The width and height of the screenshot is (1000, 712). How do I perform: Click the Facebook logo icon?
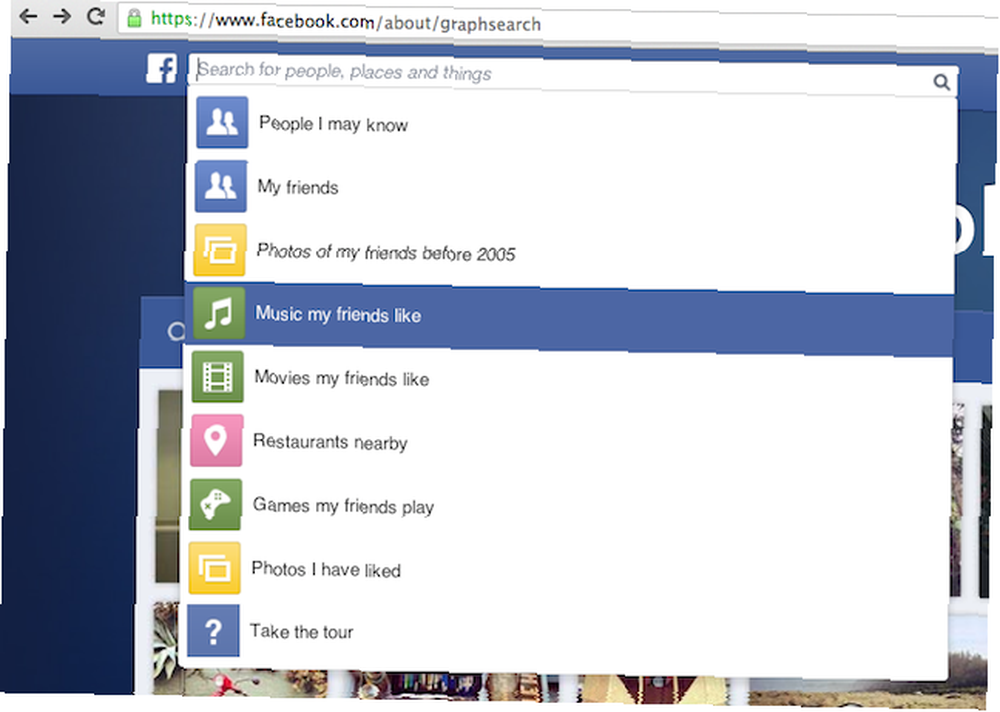161,68
